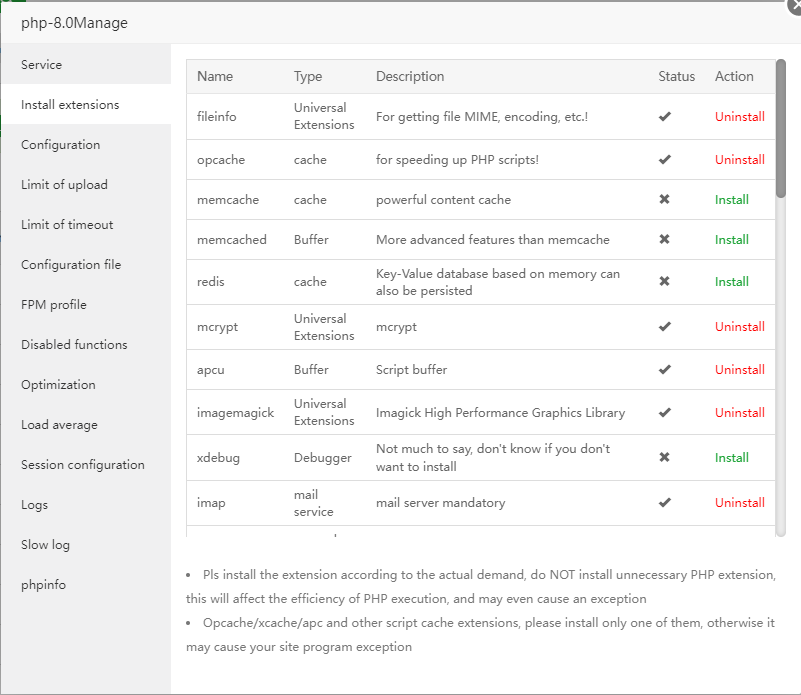Click the extensions list vertical scrollbar

[781, 130]
